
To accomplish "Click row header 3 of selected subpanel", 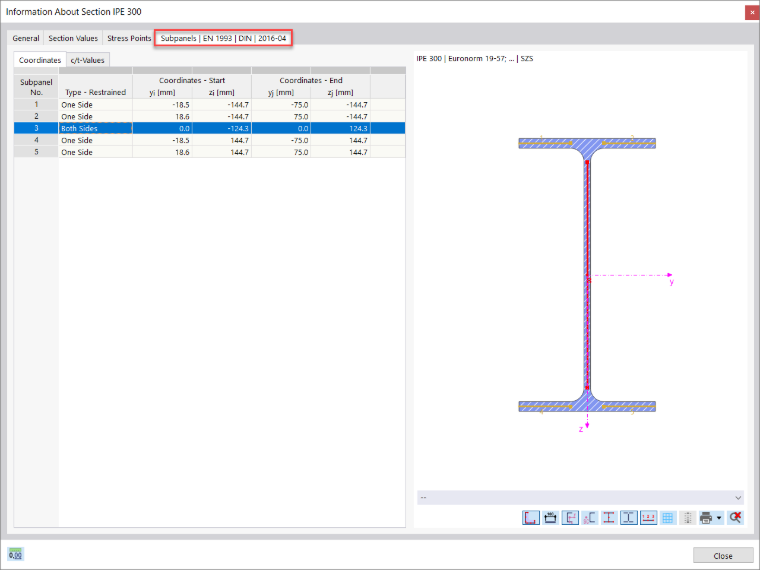I will coord(36,128).
